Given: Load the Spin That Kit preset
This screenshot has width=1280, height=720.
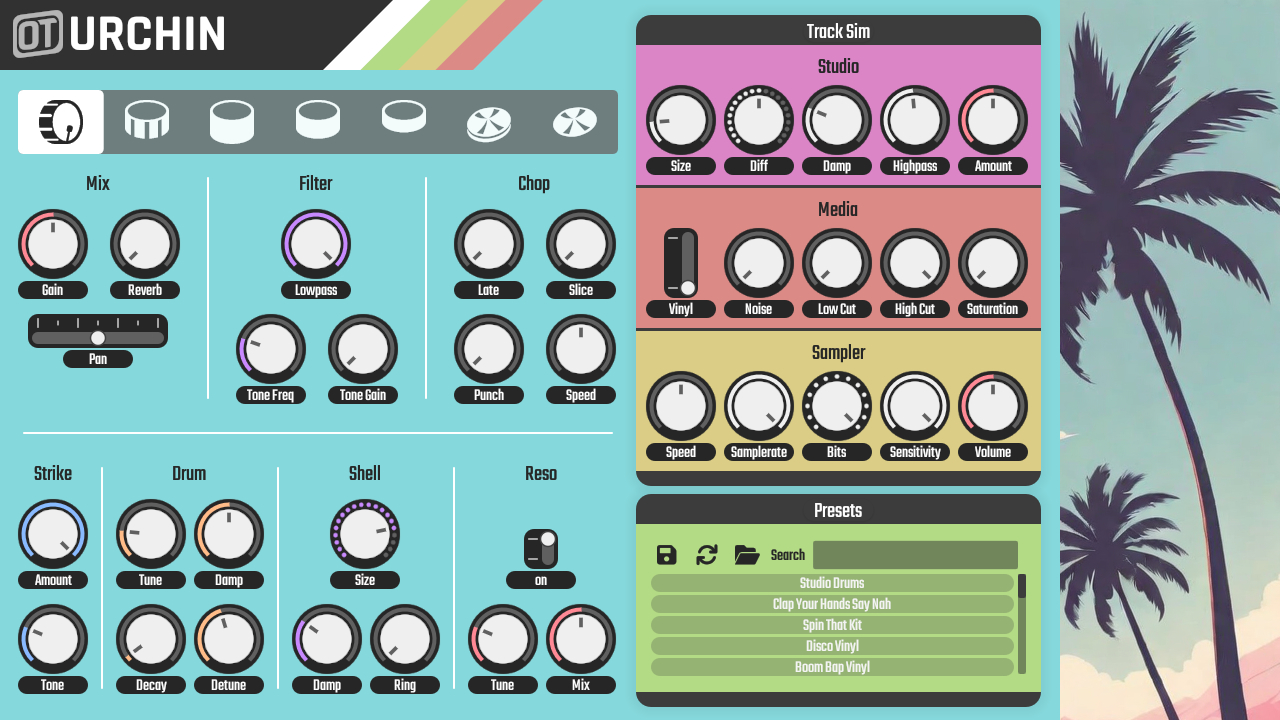Looking at the screenshot, I should (833, 625).
